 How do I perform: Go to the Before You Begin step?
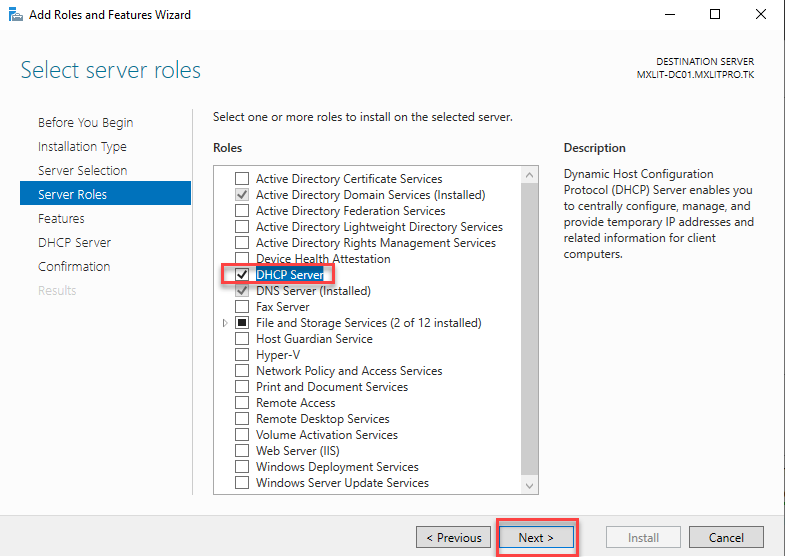[85, 123]
